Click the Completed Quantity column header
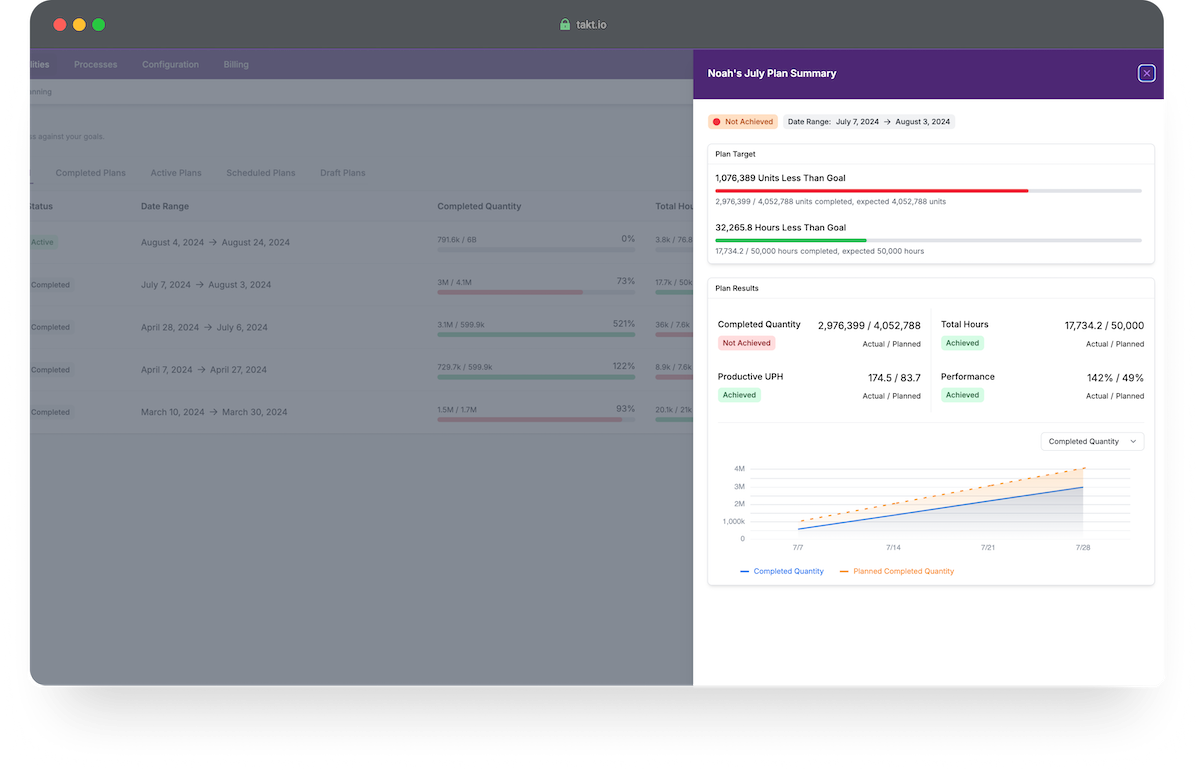Screen dimensions: 1200x771 pyautogui.click(x=479, y=207)
